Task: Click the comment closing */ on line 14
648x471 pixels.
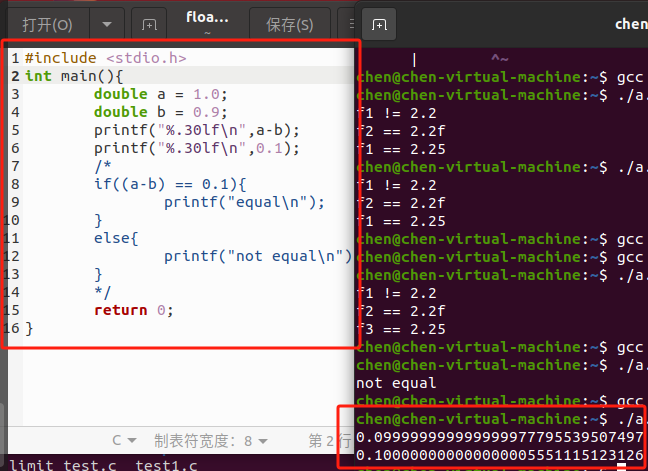Action: (x=102, y=292)
